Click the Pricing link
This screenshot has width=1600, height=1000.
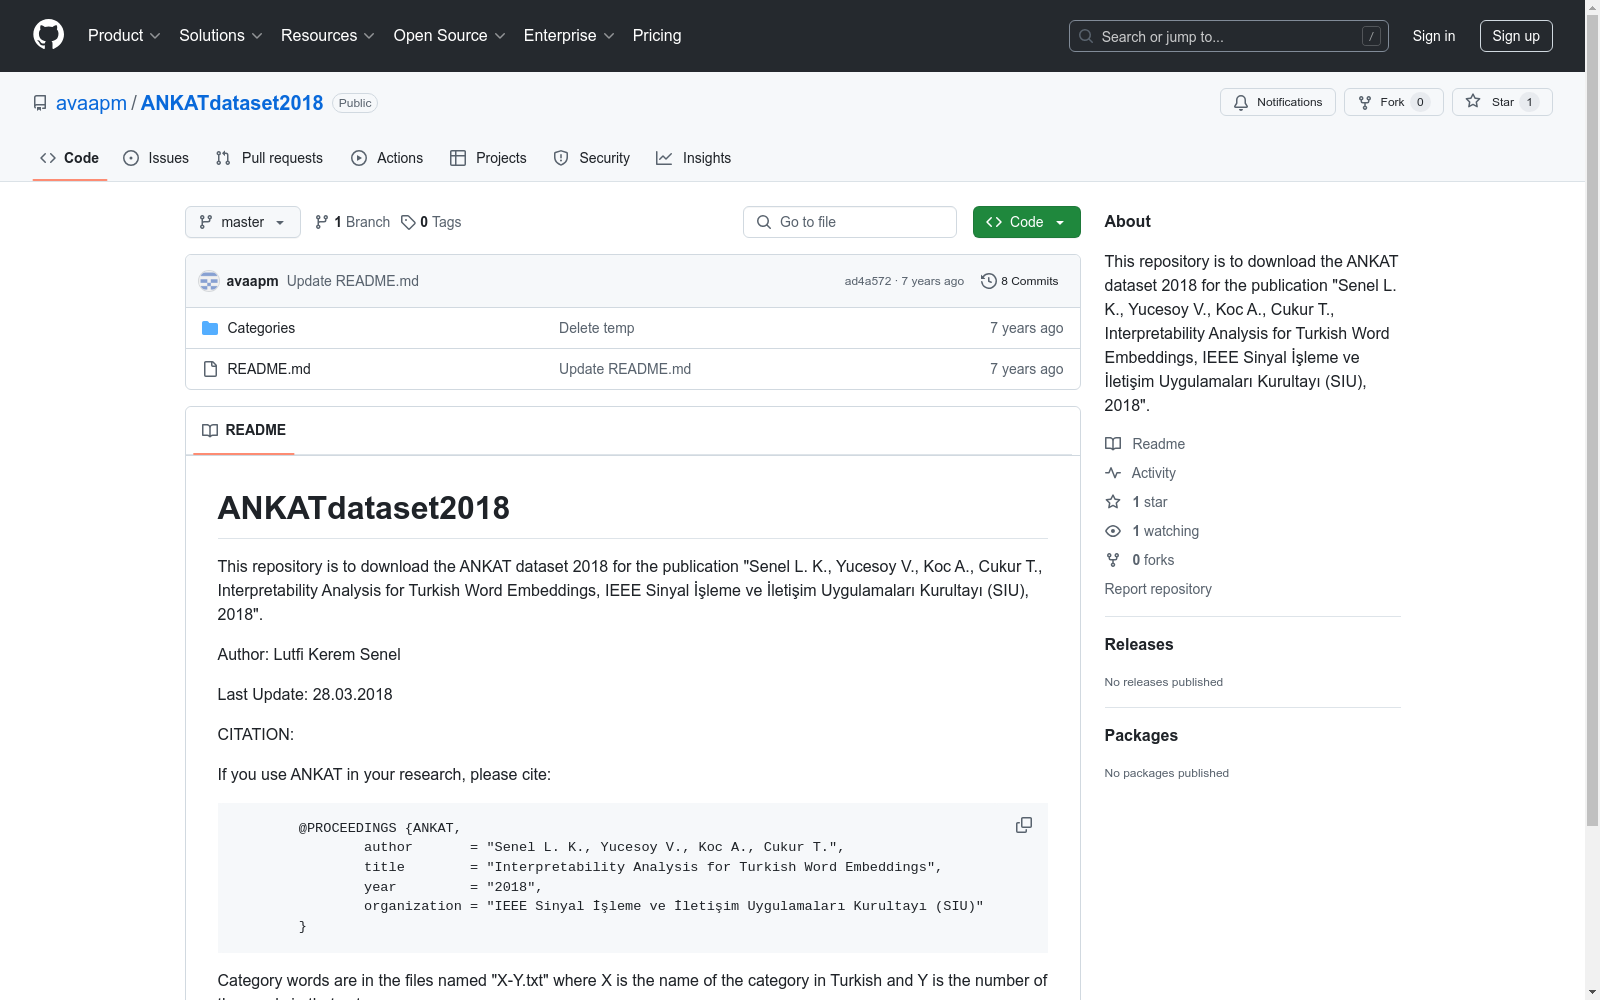(657, 35)
